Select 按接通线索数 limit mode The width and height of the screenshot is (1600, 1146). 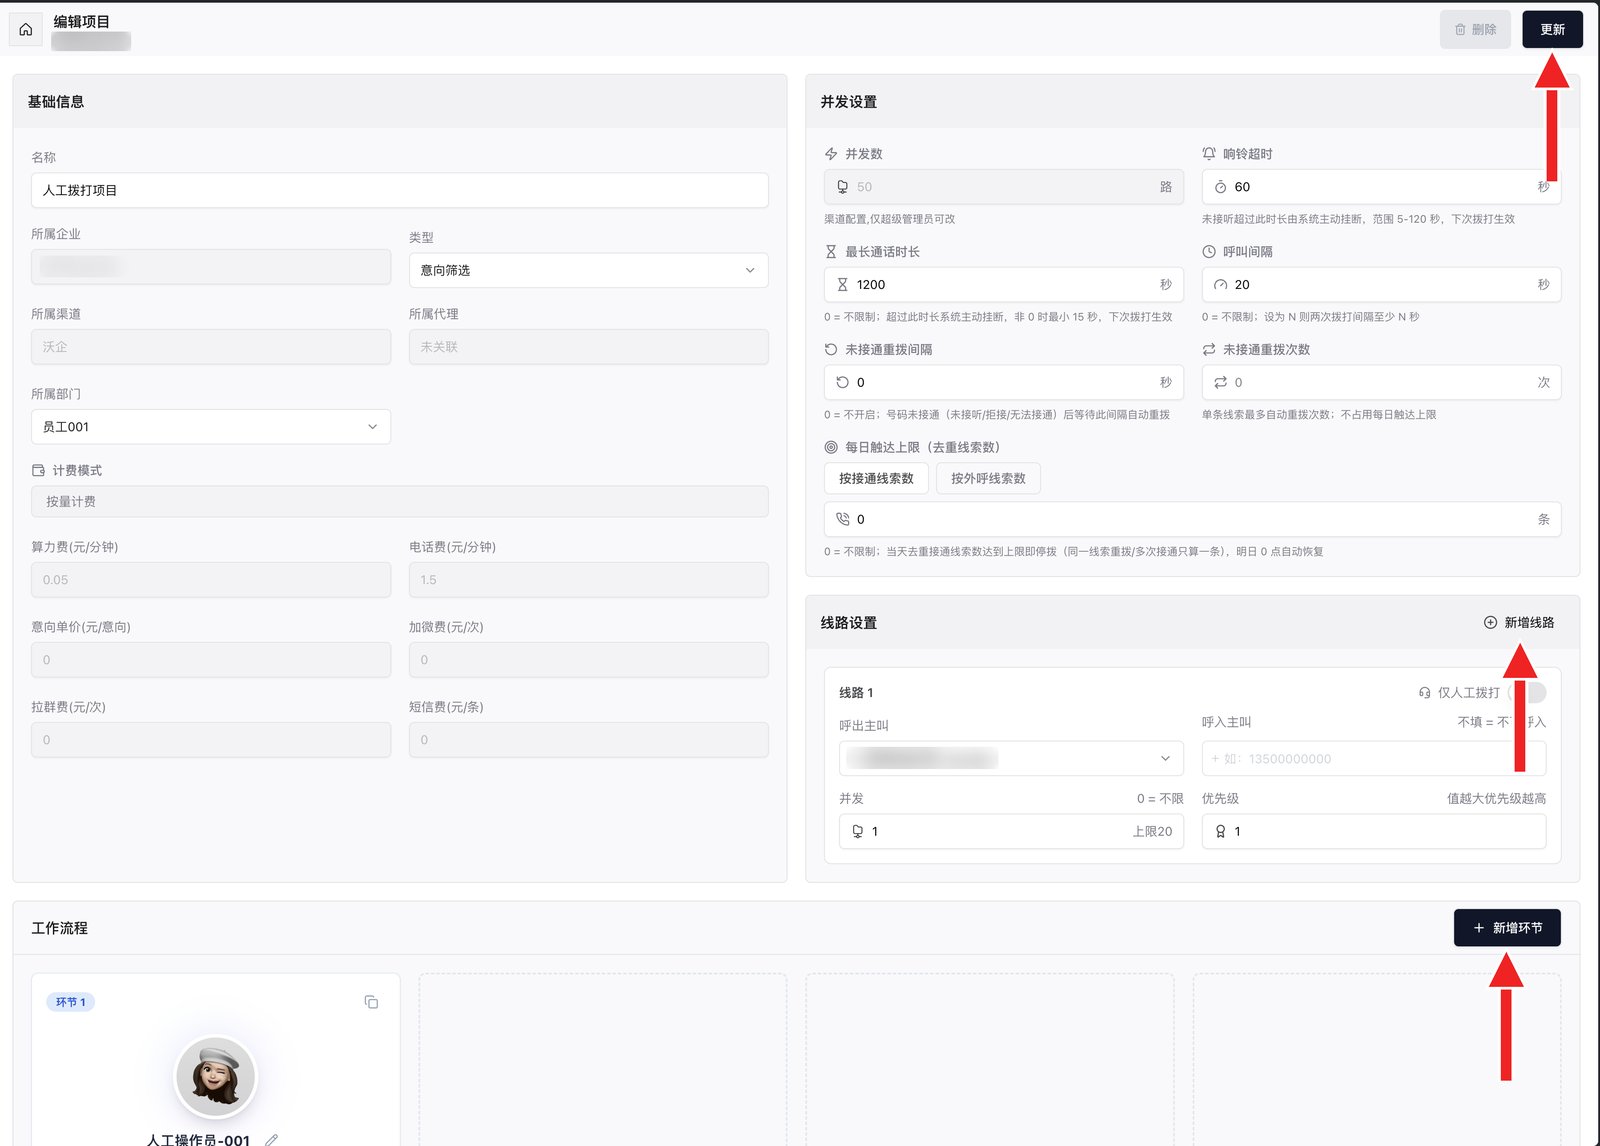(876, 478)
